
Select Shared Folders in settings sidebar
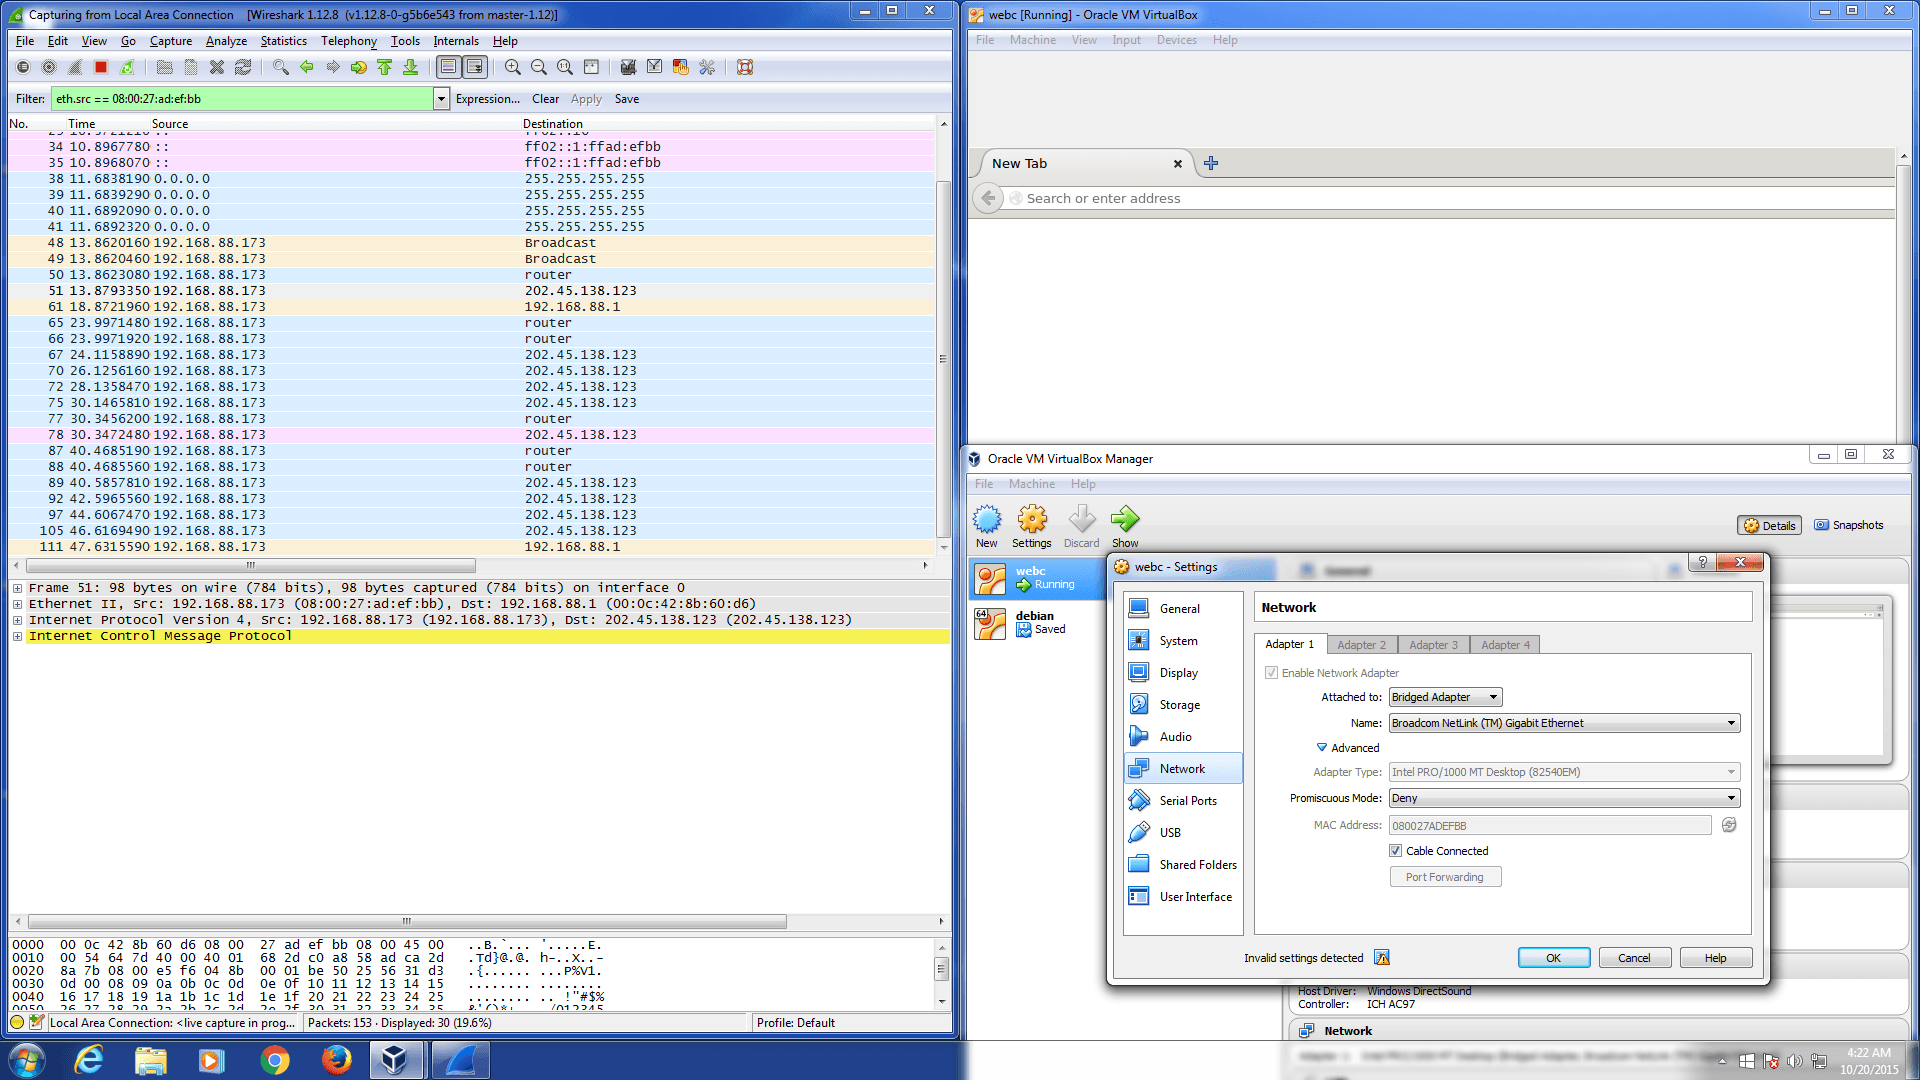click(1183, 865)
